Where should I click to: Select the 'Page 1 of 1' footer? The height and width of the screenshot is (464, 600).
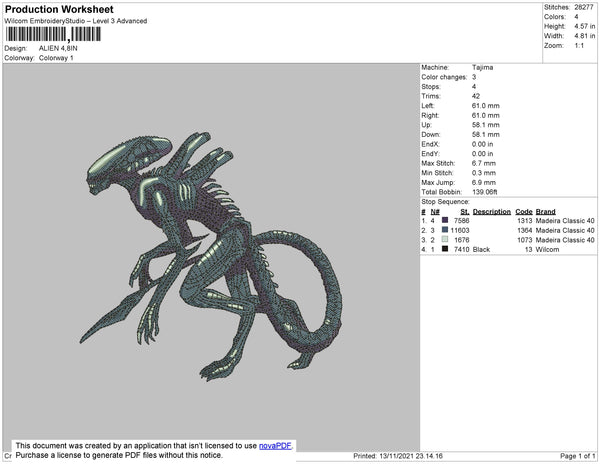(577, 456)
